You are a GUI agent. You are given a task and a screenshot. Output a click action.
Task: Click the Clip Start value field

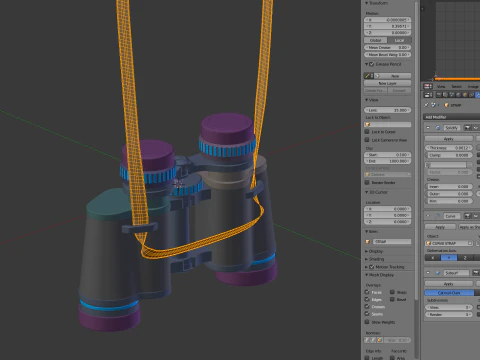(388, 155)
